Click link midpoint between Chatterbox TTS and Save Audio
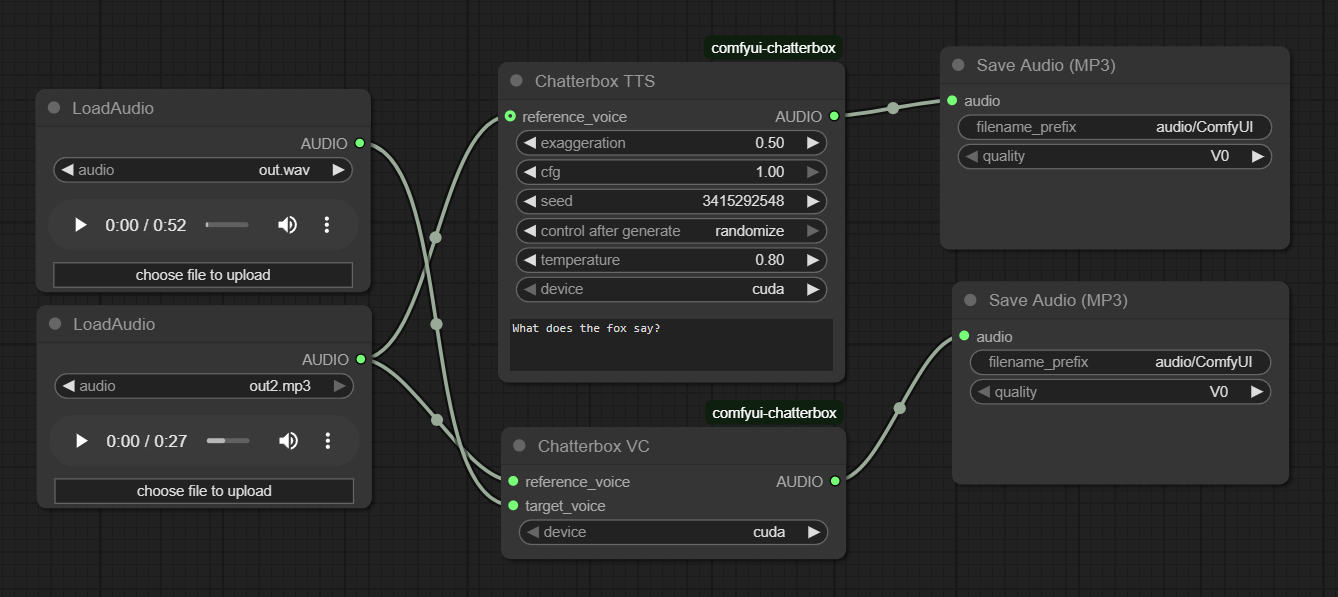Image resolution: width=1338 pixels, height=597 pixels. coord(893,108)
